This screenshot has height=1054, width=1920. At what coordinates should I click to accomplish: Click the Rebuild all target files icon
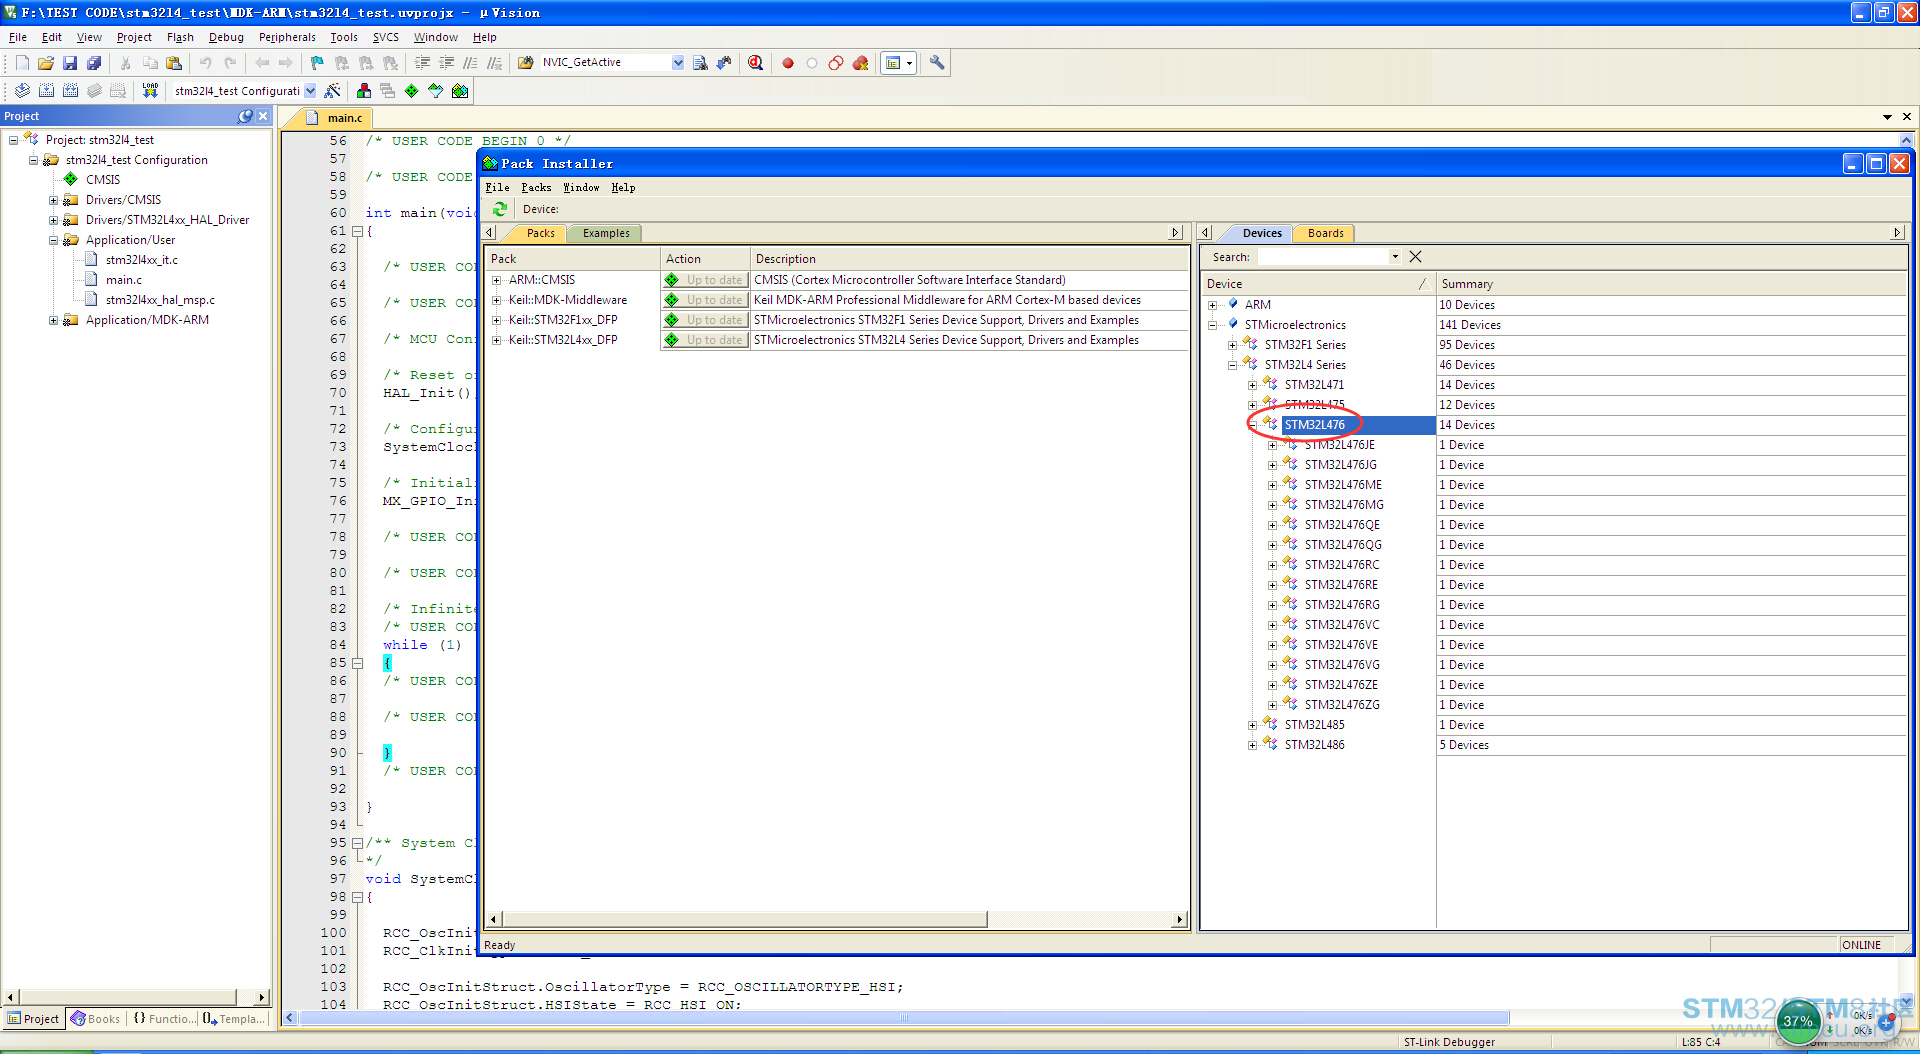coord(70,91)
